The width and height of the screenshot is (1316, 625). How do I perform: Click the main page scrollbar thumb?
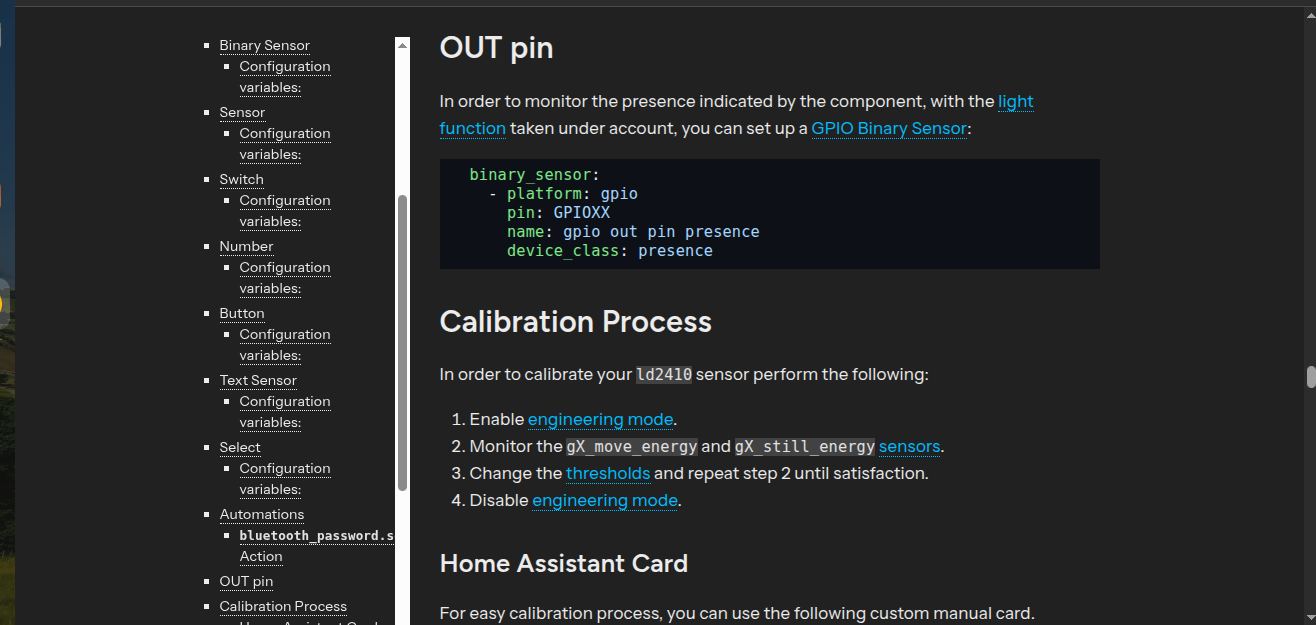click(1310, 377)
